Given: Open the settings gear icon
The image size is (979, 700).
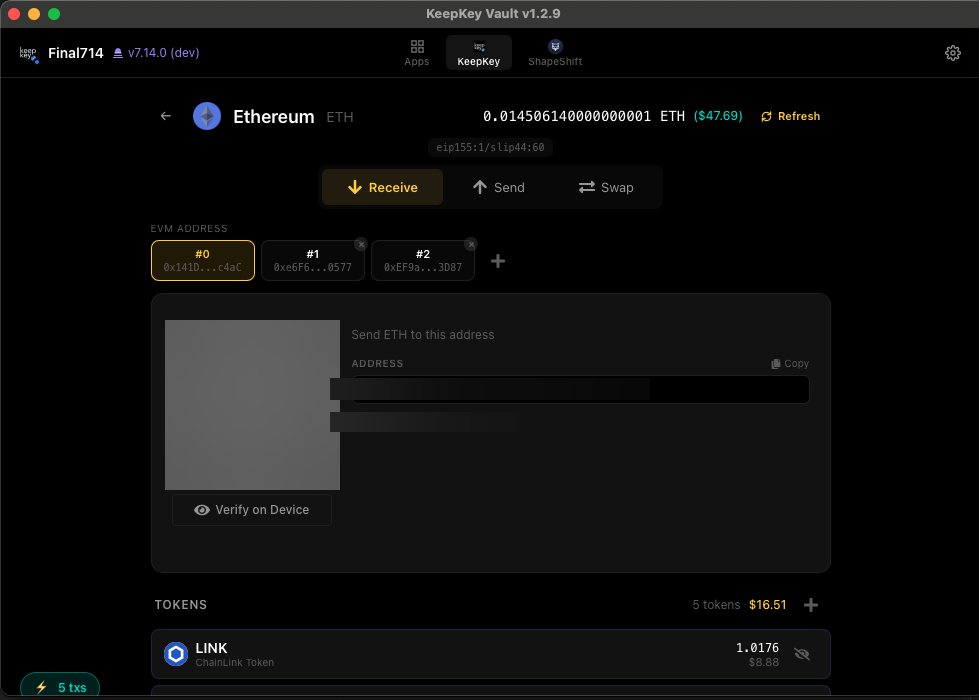Looking at the screenshot, I should (952, 53).
